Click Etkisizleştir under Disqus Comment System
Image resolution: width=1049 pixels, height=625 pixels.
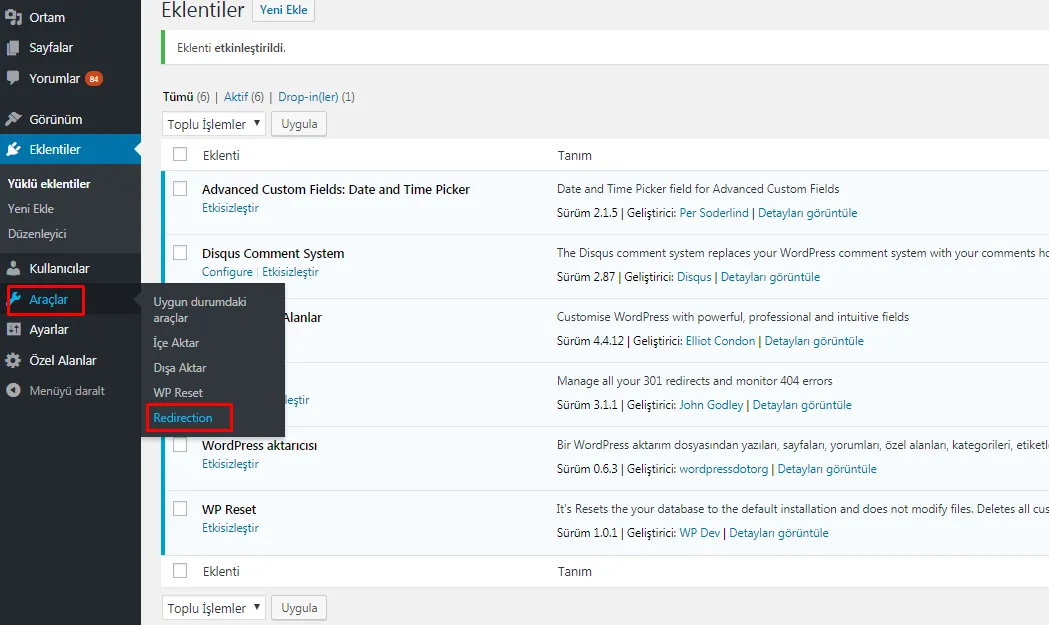click(290, 272)
